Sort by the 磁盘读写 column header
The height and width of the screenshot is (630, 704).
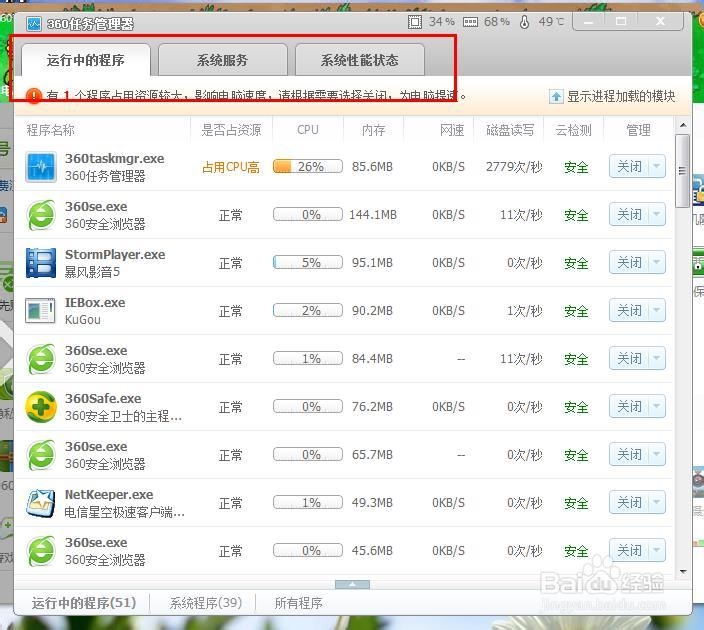[510, 130]
